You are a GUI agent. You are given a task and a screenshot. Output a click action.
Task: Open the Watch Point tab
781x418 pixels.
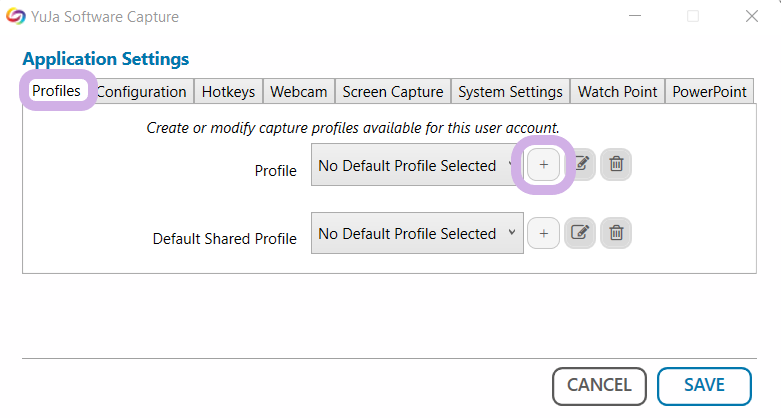(617, 91)
